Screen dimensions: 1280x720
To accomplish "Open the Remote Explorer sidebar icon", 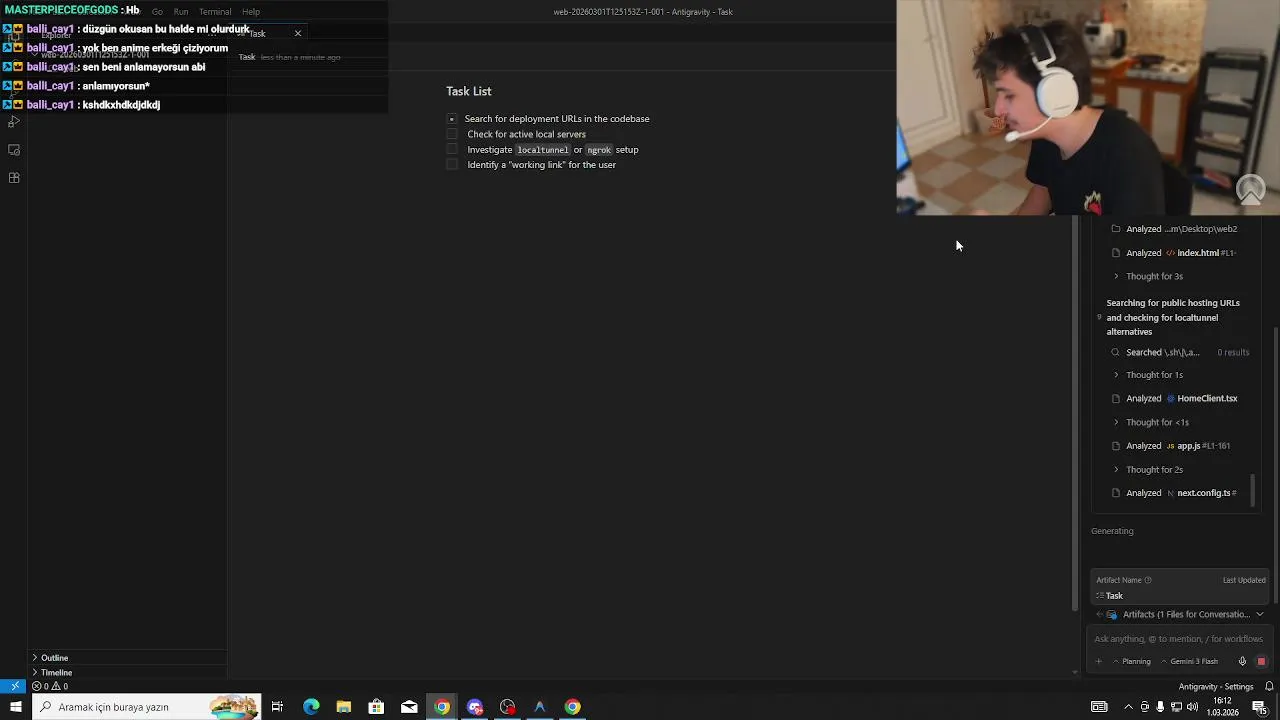I will (x=14, y=150).
